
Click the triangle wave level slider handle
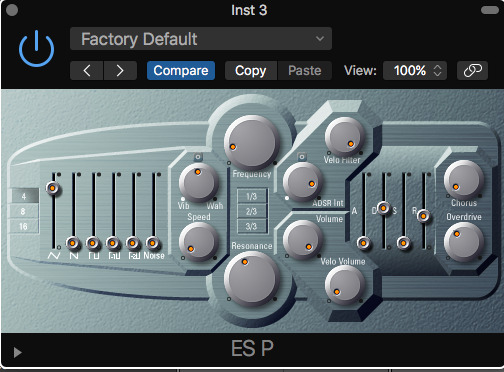52,188
